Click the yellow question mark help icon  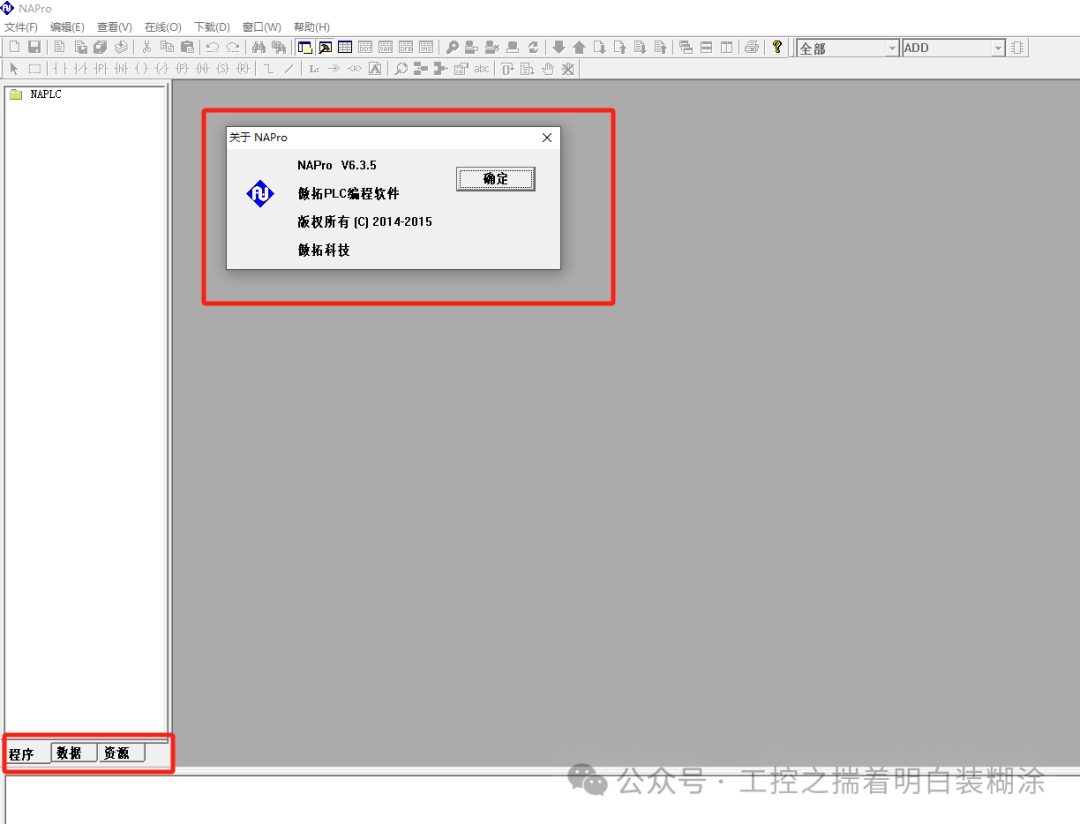pos(777,47)
